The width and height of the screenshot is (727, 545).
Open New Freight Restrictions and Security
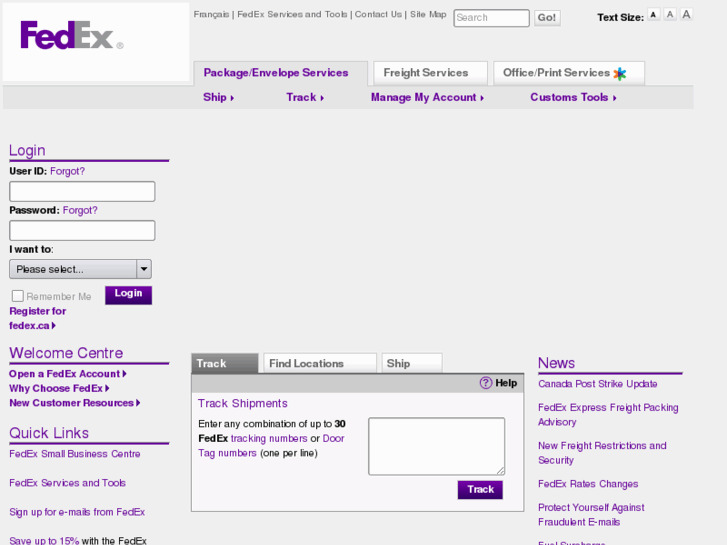[602, 453]
